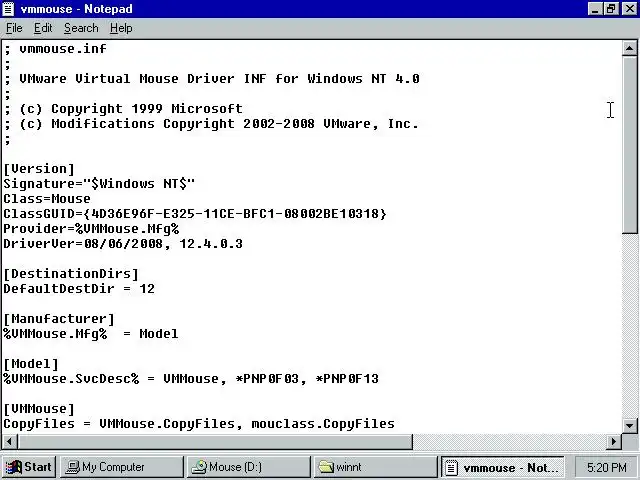This screenshot has width=640, height=480.
Task: Close the Notepad window
Action: point(629,9)
